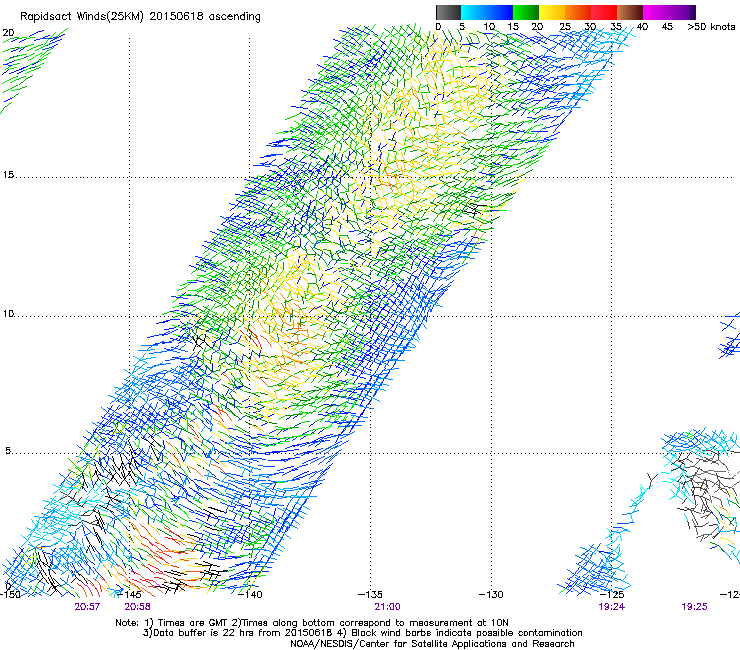This screenshot has width=740, height=650.
Task: Click the '40' color scale label
Action: tap(642, 27)
